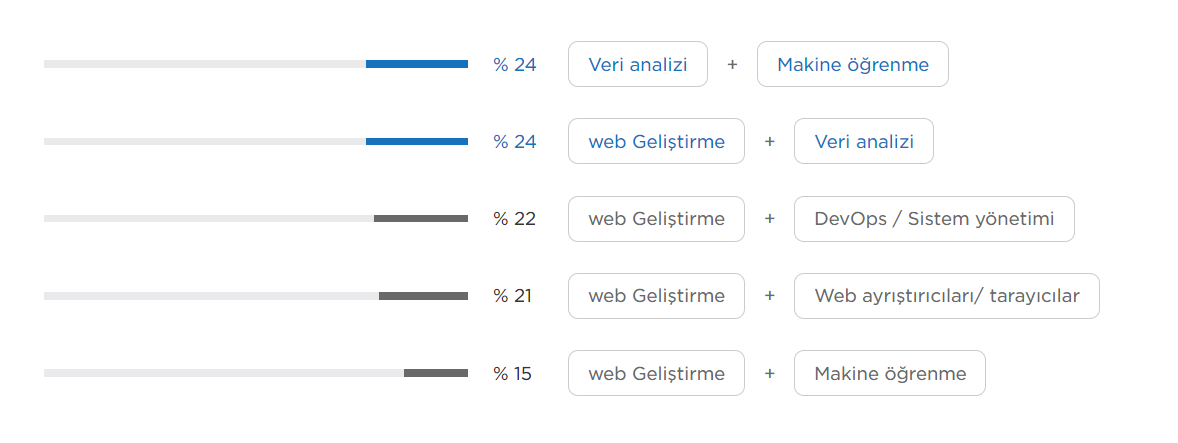Click plus sign between Veri analizi and Makine öğrenme
The width and height of the screenshot is (1178, 443).
(x=732, y=65)
